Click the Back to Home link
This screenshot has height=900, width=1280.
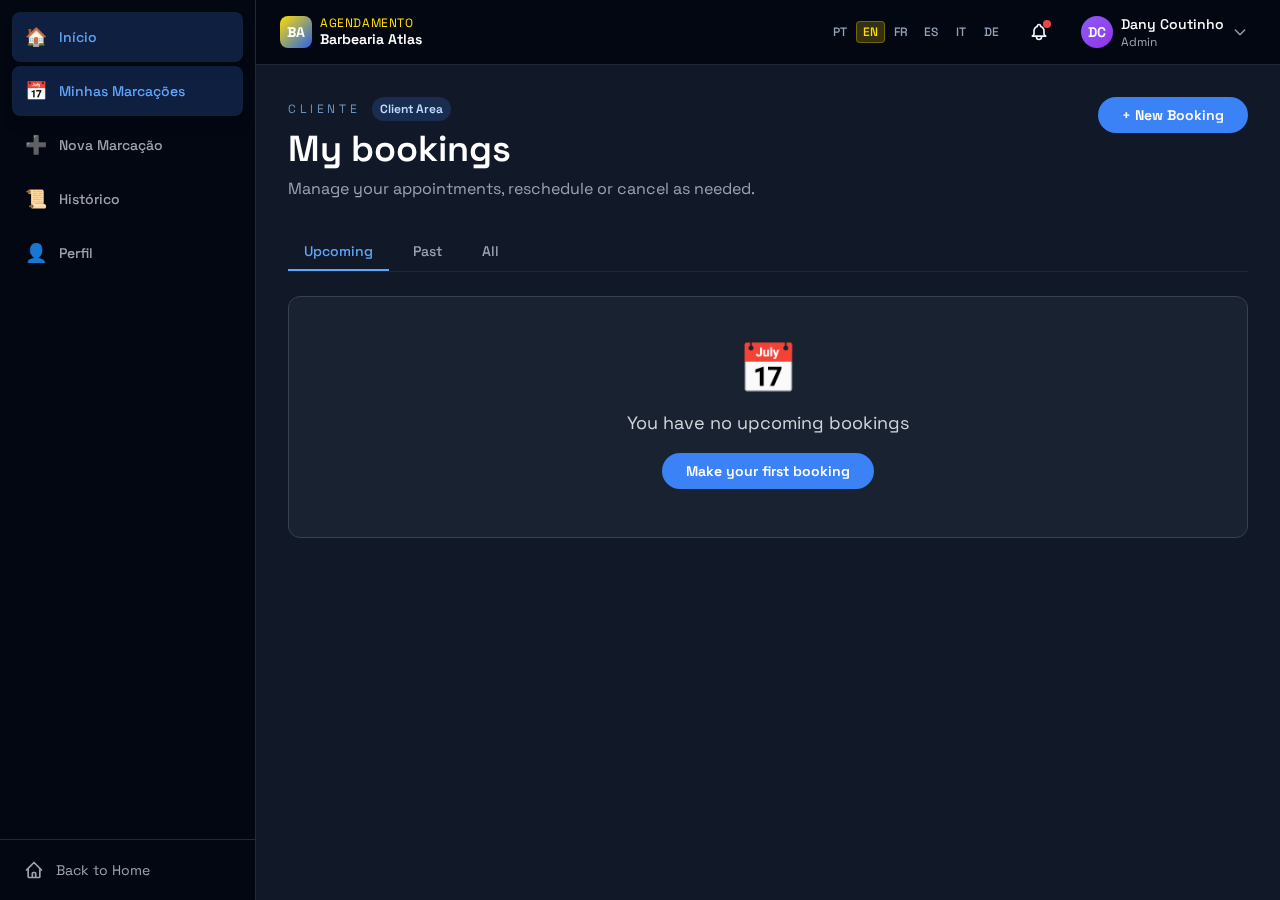[88, 870]
